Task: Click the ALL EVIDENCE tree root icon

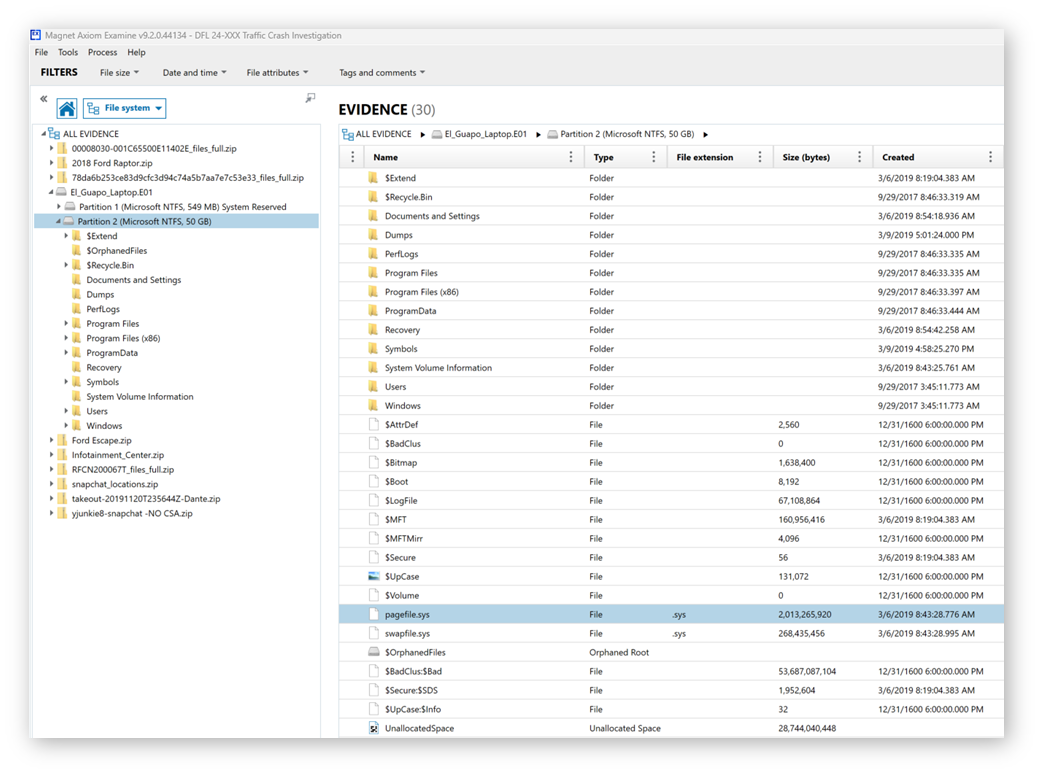Action: 54,134
